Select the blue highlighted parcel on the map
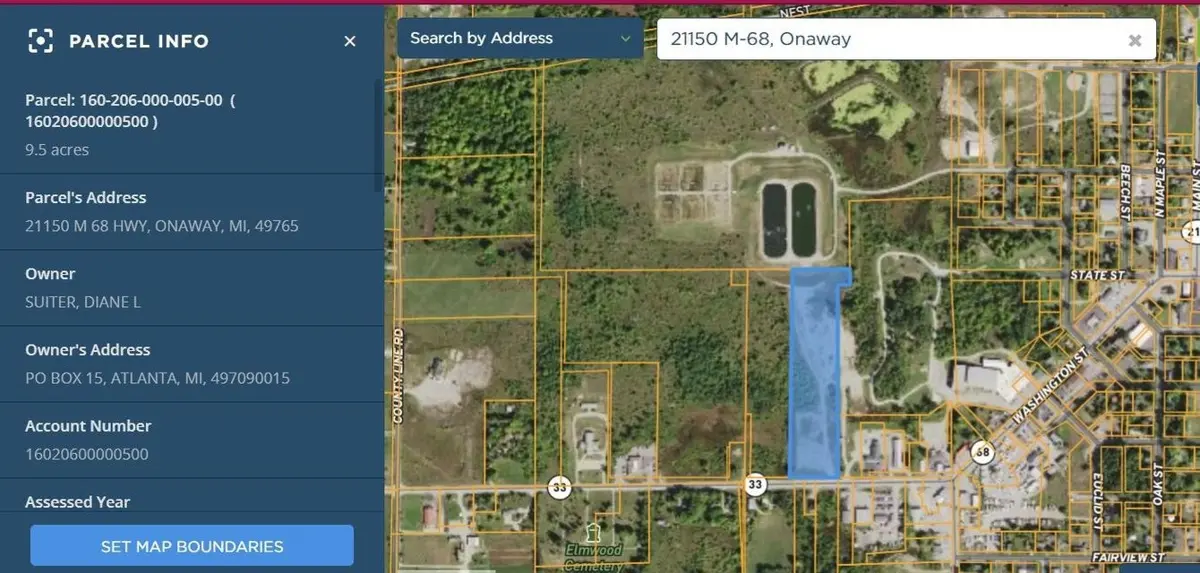The height and width of the screenshot is (573, 1200). pyautogui.click(x=815, y=380)
